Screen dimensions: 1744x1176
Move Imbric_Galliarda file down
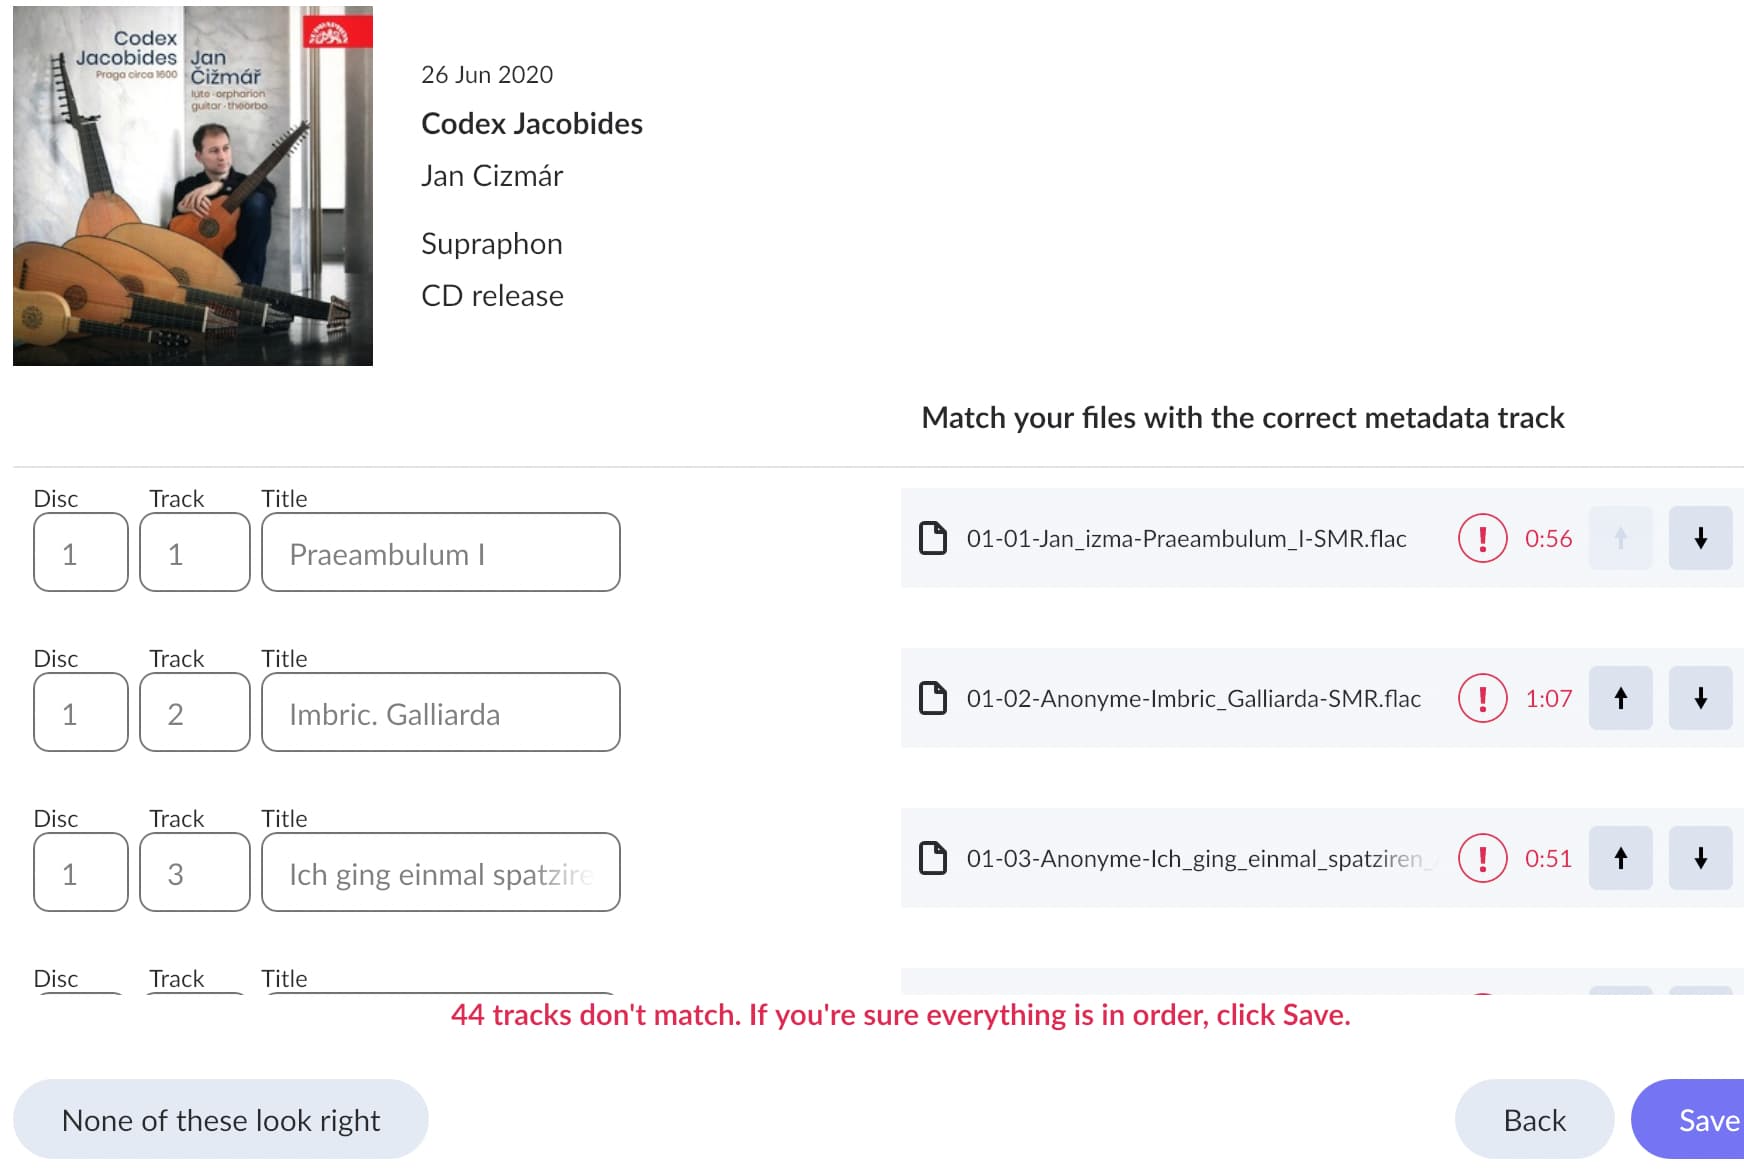pyautogui.click(x=1700, y=698)
